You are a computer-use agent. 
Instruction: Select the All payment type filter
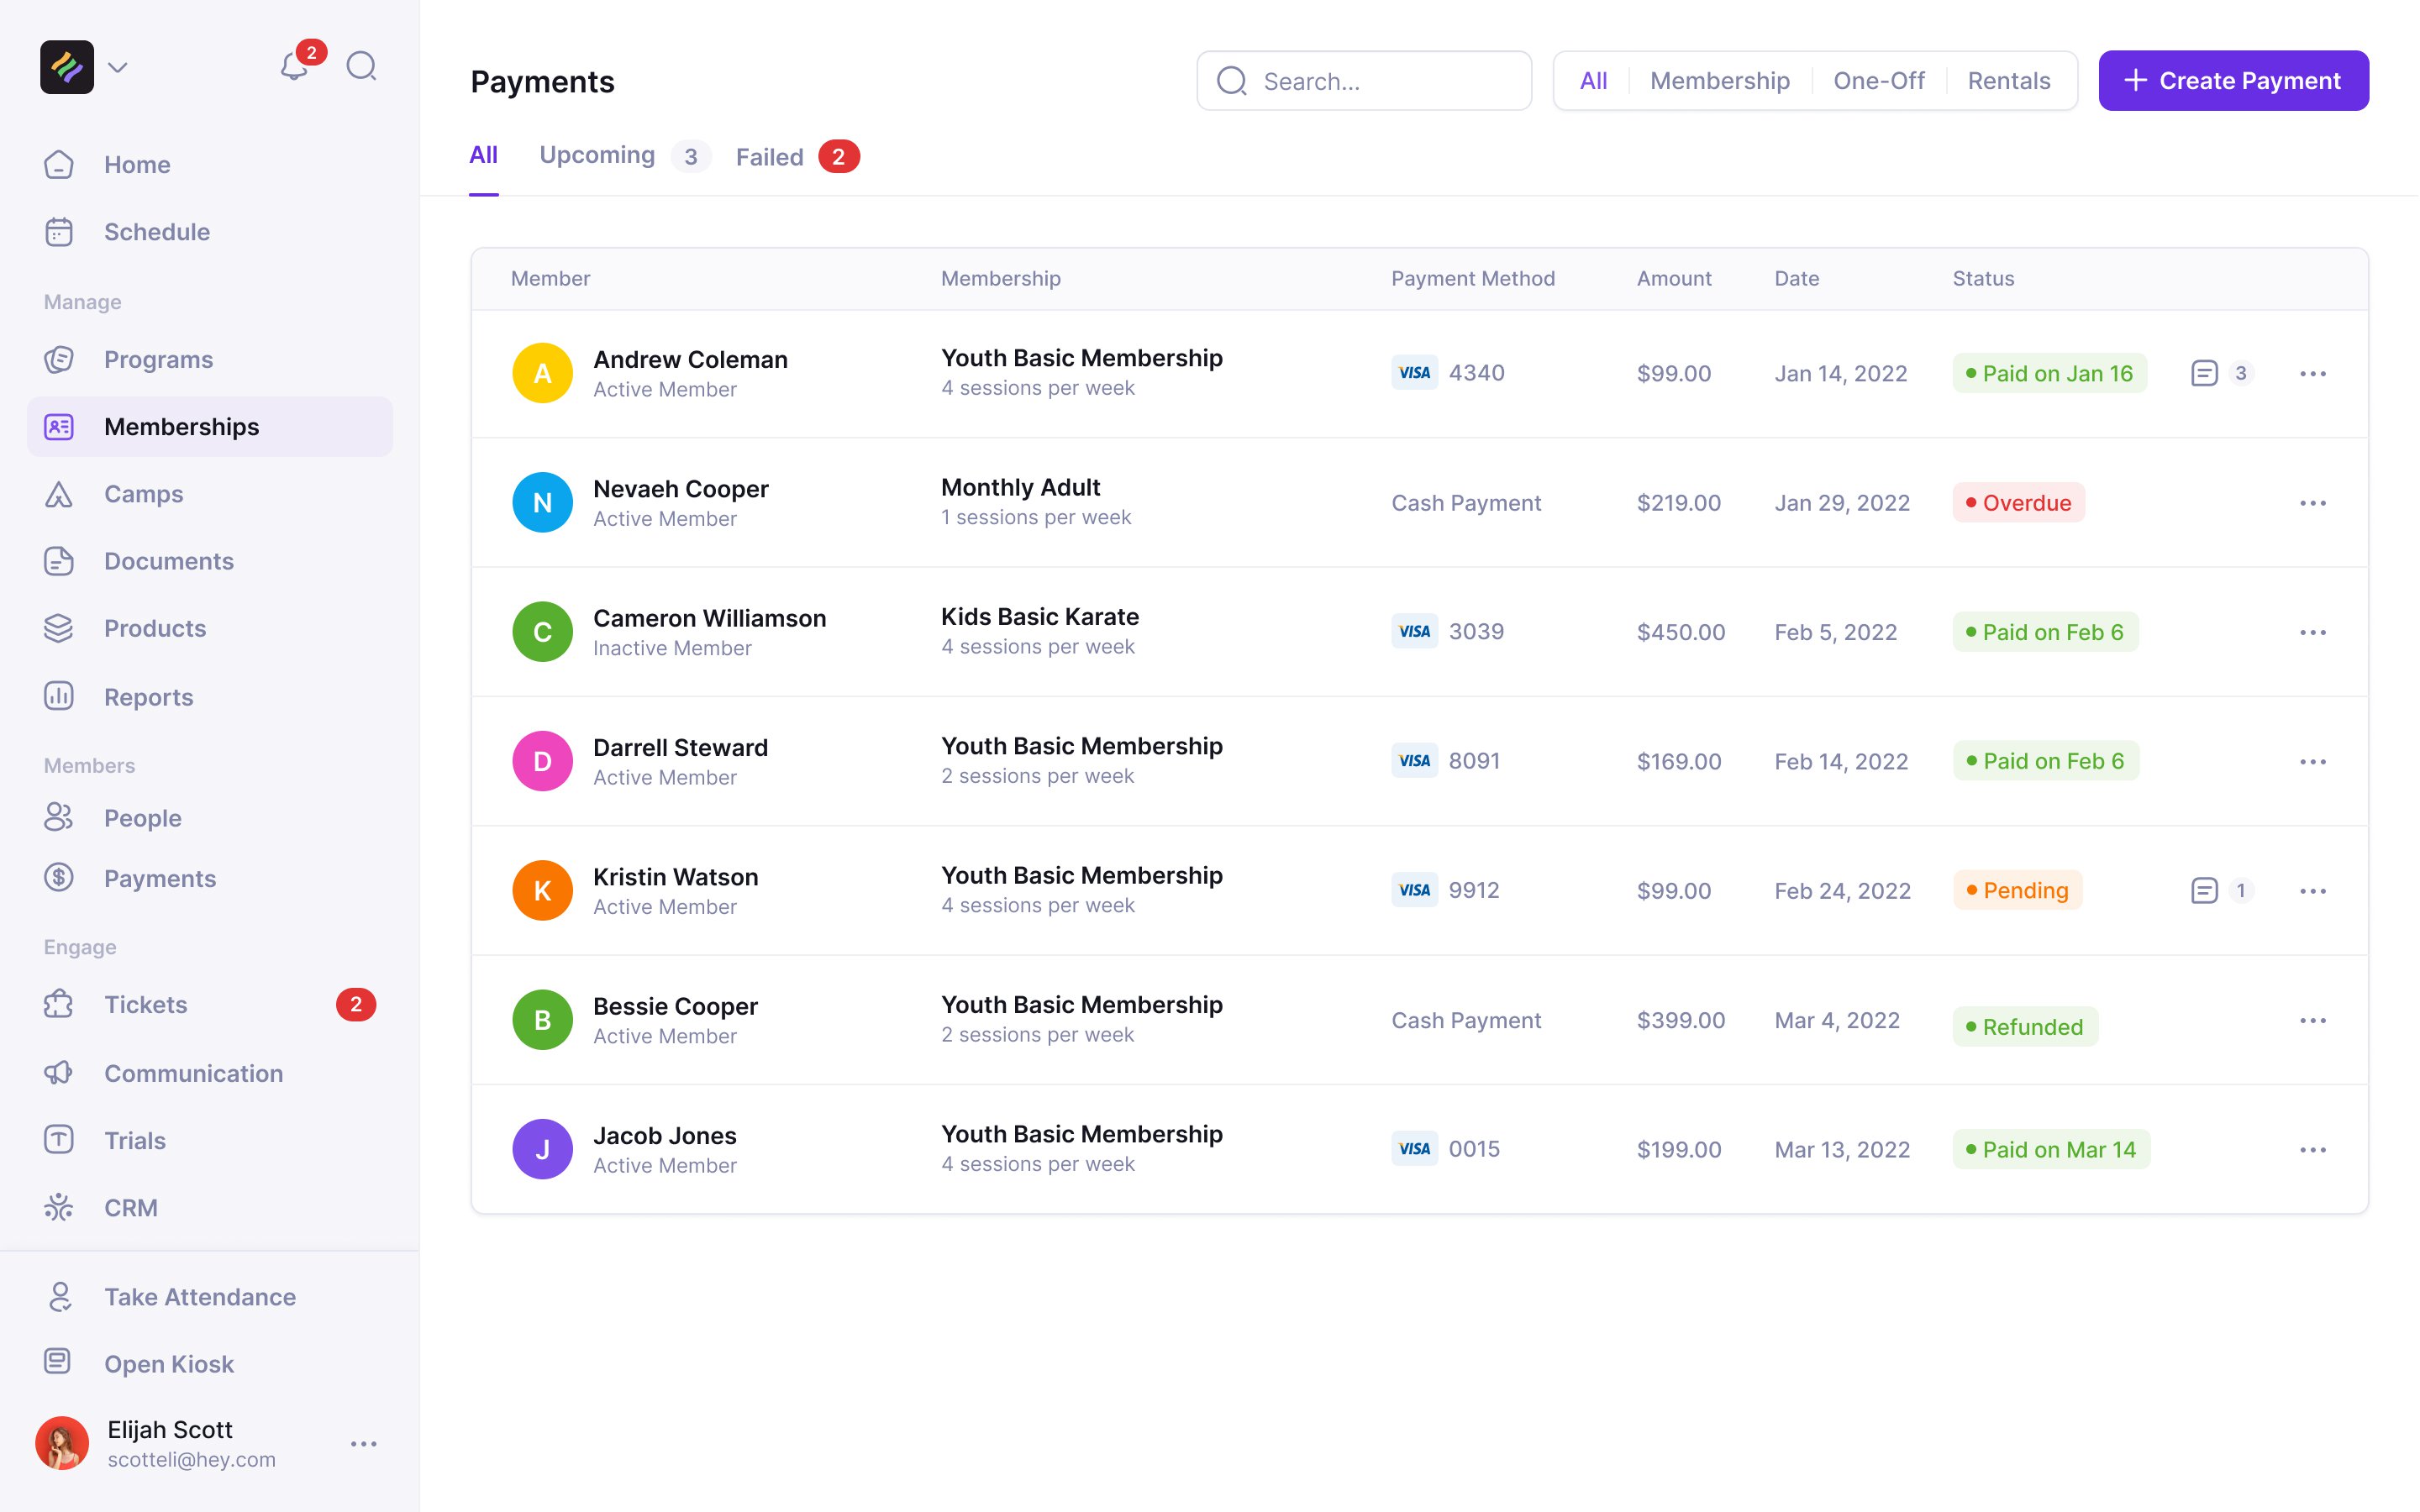click(x=1593, y=81)
